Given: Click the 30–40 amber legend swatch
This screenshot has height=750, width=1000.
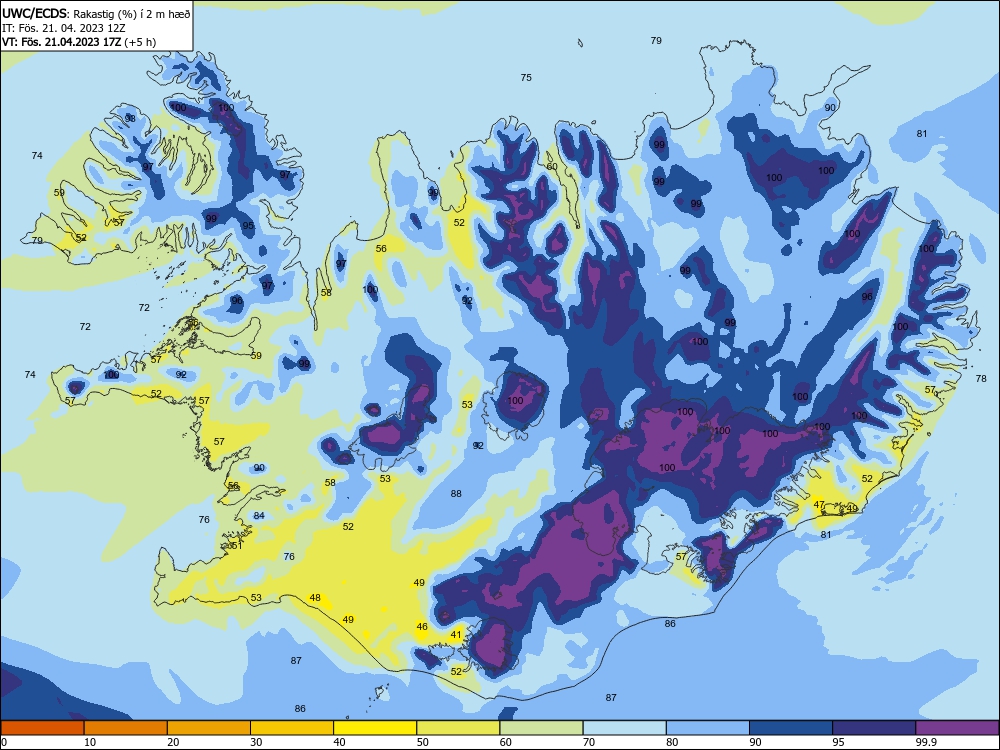Looking at the screenshot, I should (x=292, y=728).
